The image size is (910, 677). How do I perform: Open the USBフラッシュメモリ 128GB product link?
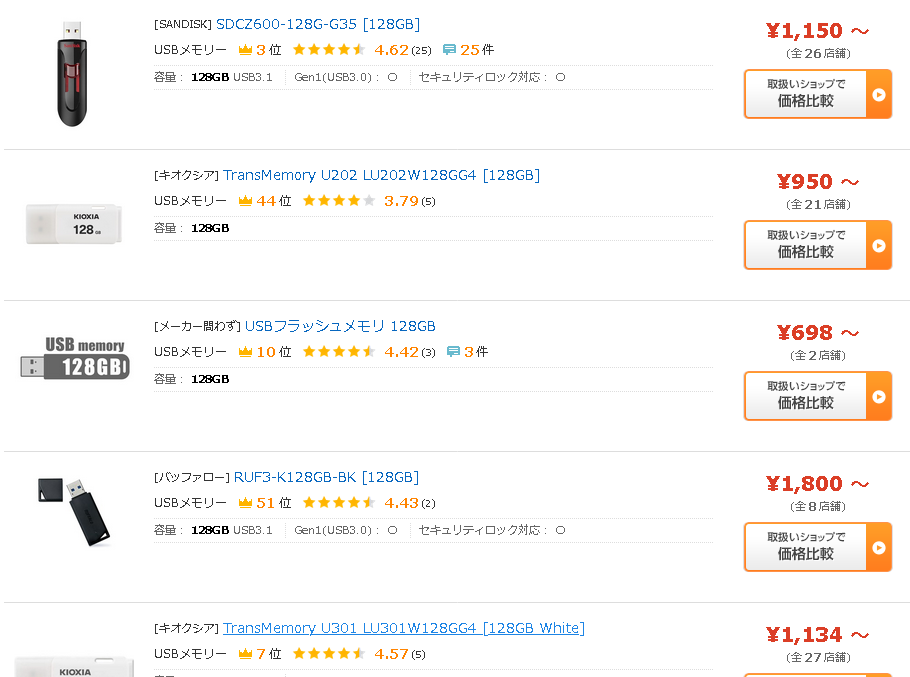[340, 326]
